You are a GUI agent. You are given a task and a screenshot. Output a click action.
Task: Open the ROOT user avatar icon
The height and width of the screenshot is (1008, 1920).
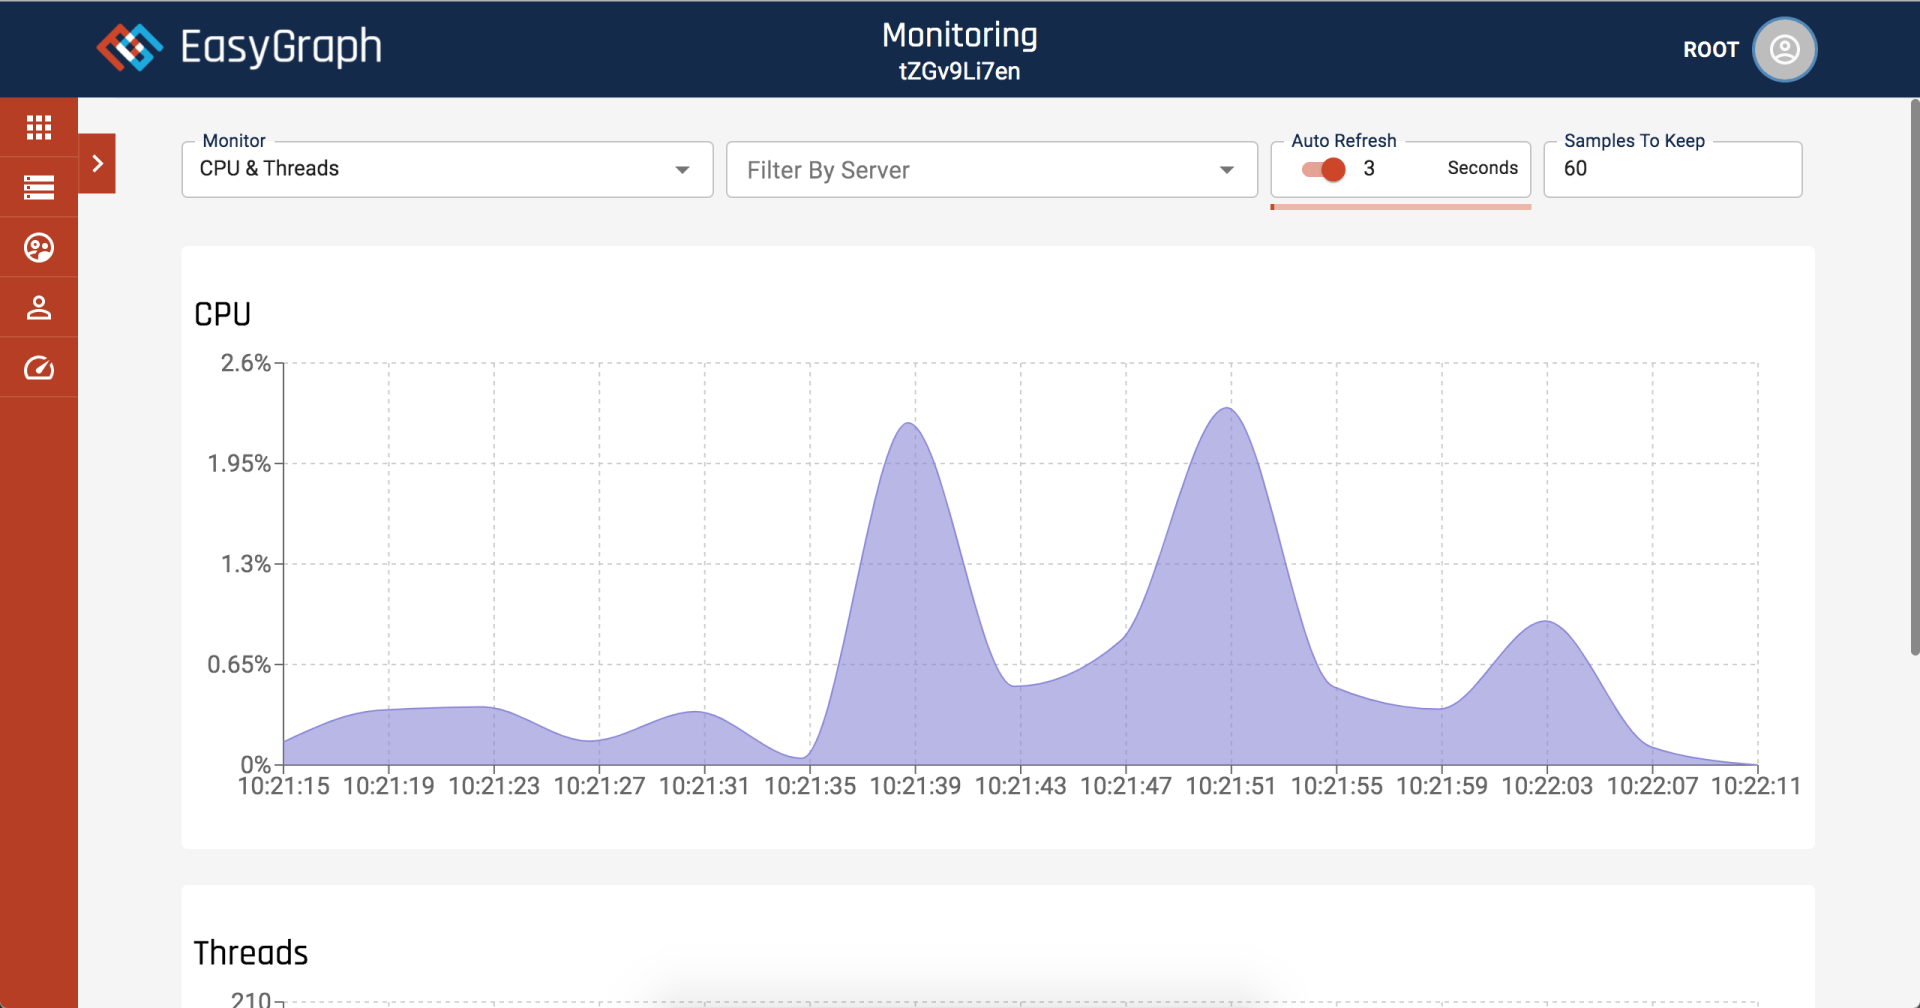pyautogui.click(x=1784, y=49)
